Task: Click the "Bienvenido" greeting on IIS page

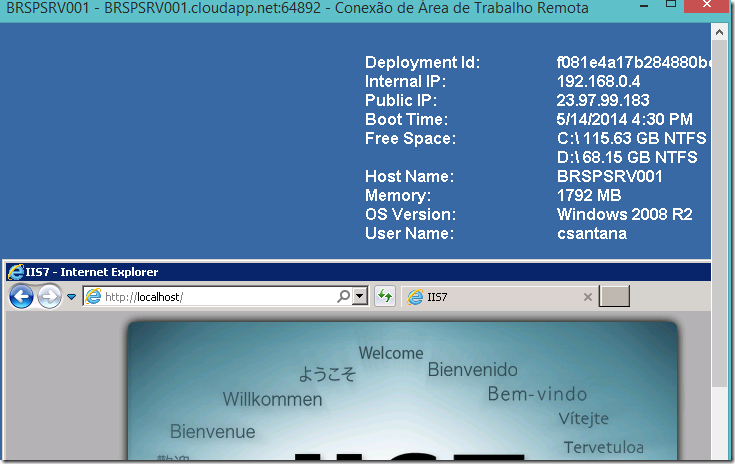Action: coord(473,370)
